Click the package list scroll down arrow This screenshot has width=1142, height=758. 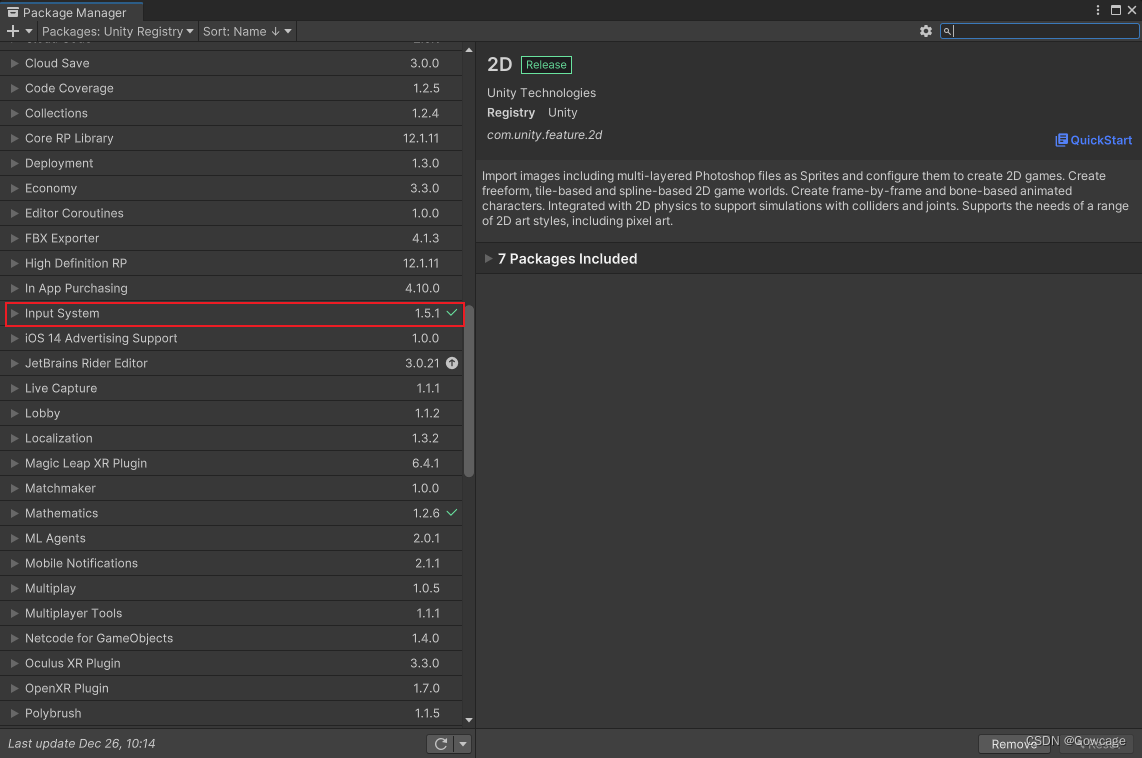[x=469, y=719]
